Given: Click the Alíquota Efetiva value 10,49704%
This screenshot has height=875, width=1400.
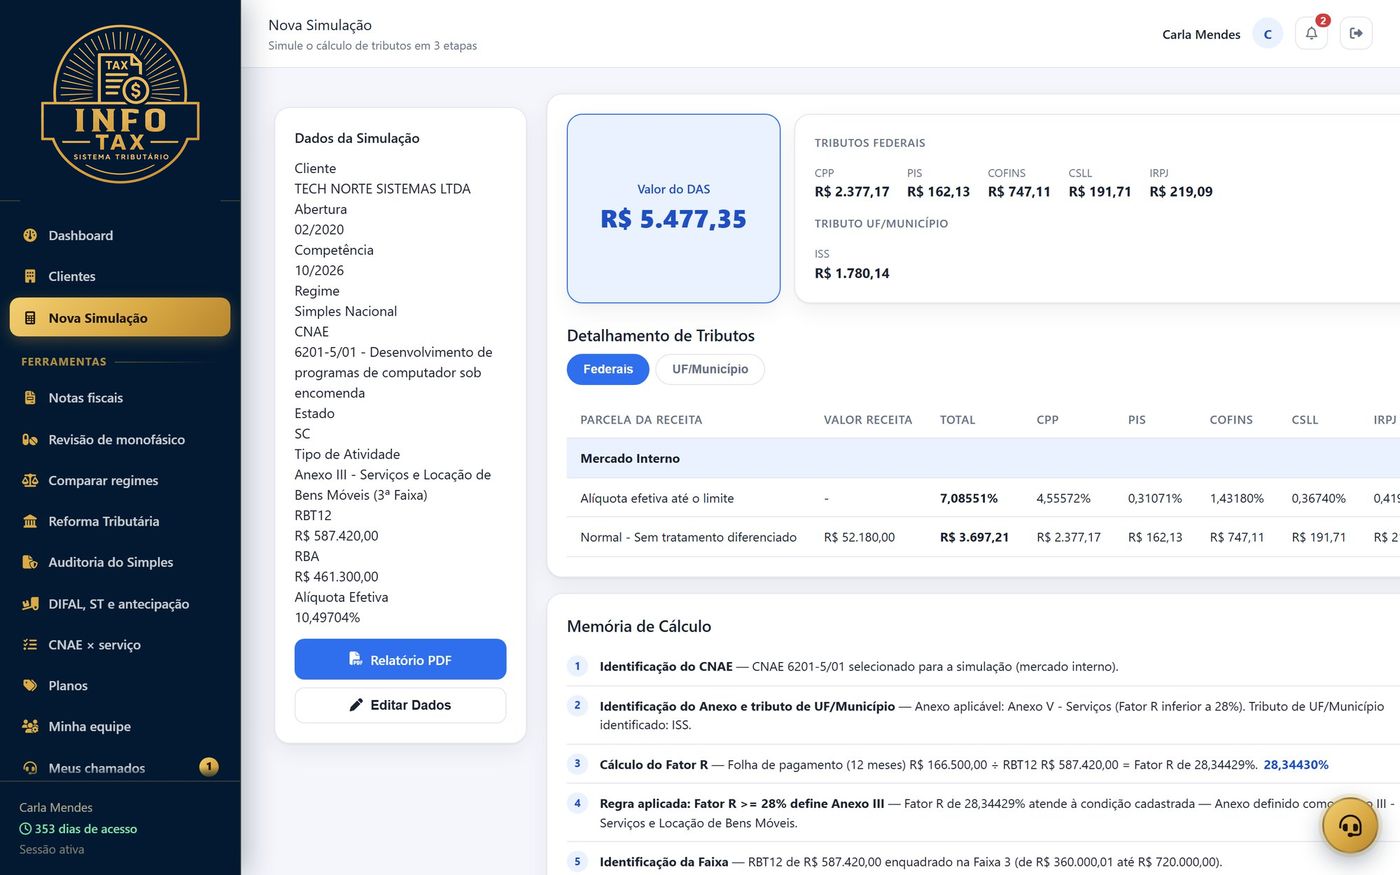Looking at the screenshot, I should (x=327, y=617).
